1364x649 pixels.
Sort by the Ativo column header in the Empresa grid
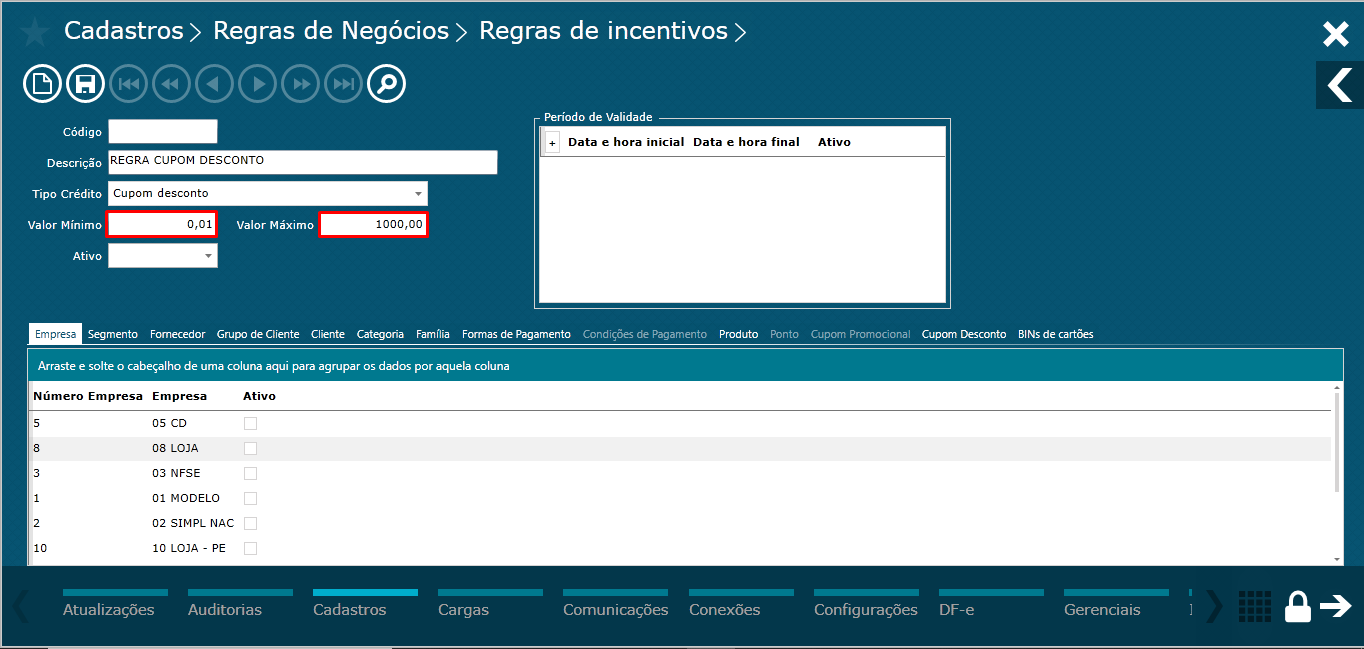pos(259,396)
